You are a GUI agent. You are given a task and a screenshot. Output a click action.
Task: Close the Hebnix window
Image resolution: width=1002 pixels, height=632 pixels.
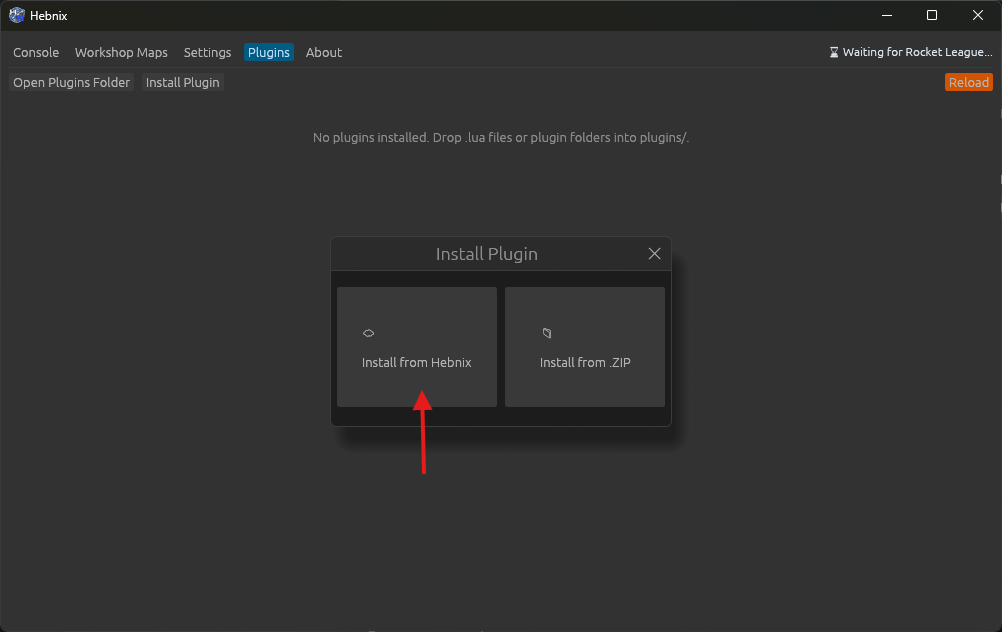tap(978, 15)
